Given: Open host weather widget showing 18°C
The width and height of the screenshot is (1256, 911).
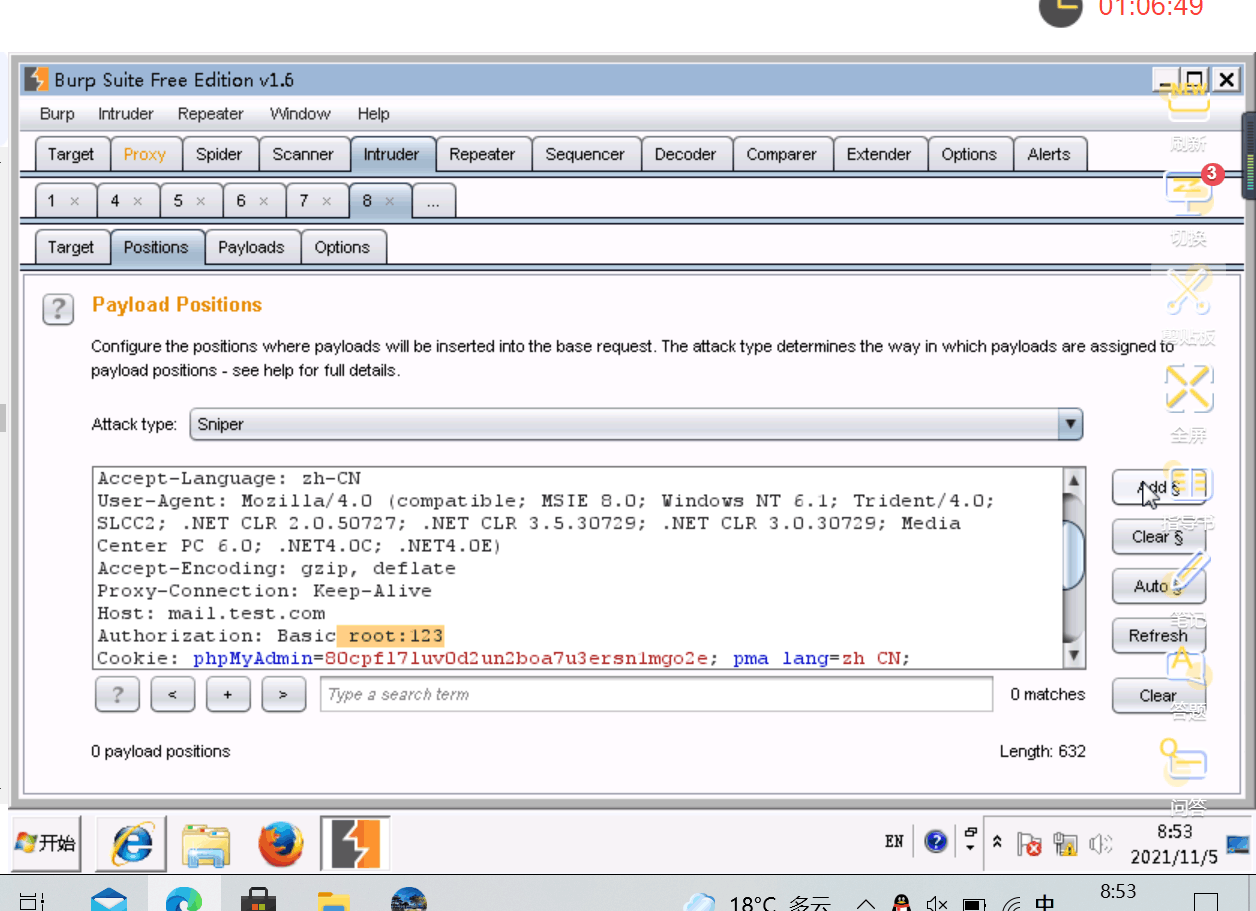Looking at the screenshot, I should (x=758, y=903).
